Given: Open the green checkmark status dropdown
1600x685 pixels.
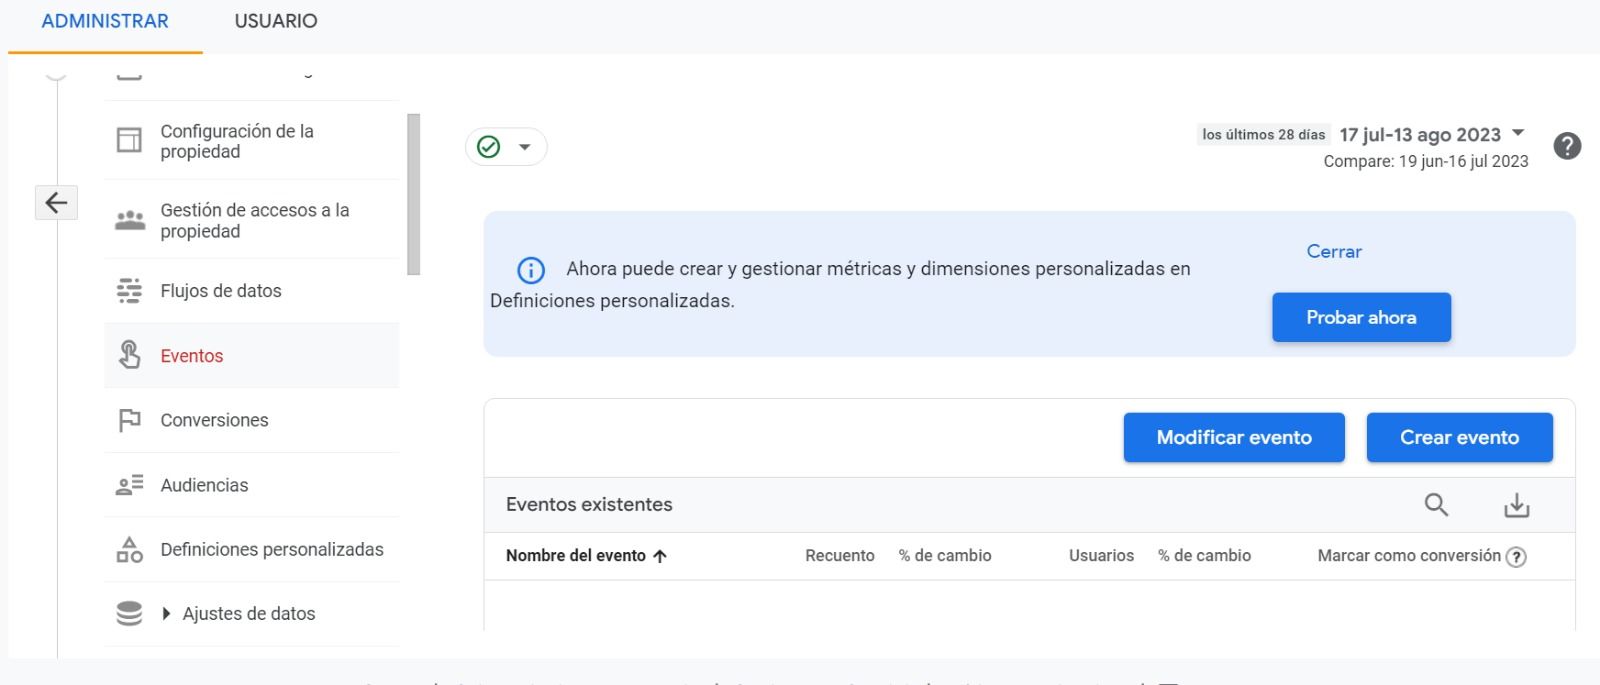Looking at the screenshot, I should 506,147.
